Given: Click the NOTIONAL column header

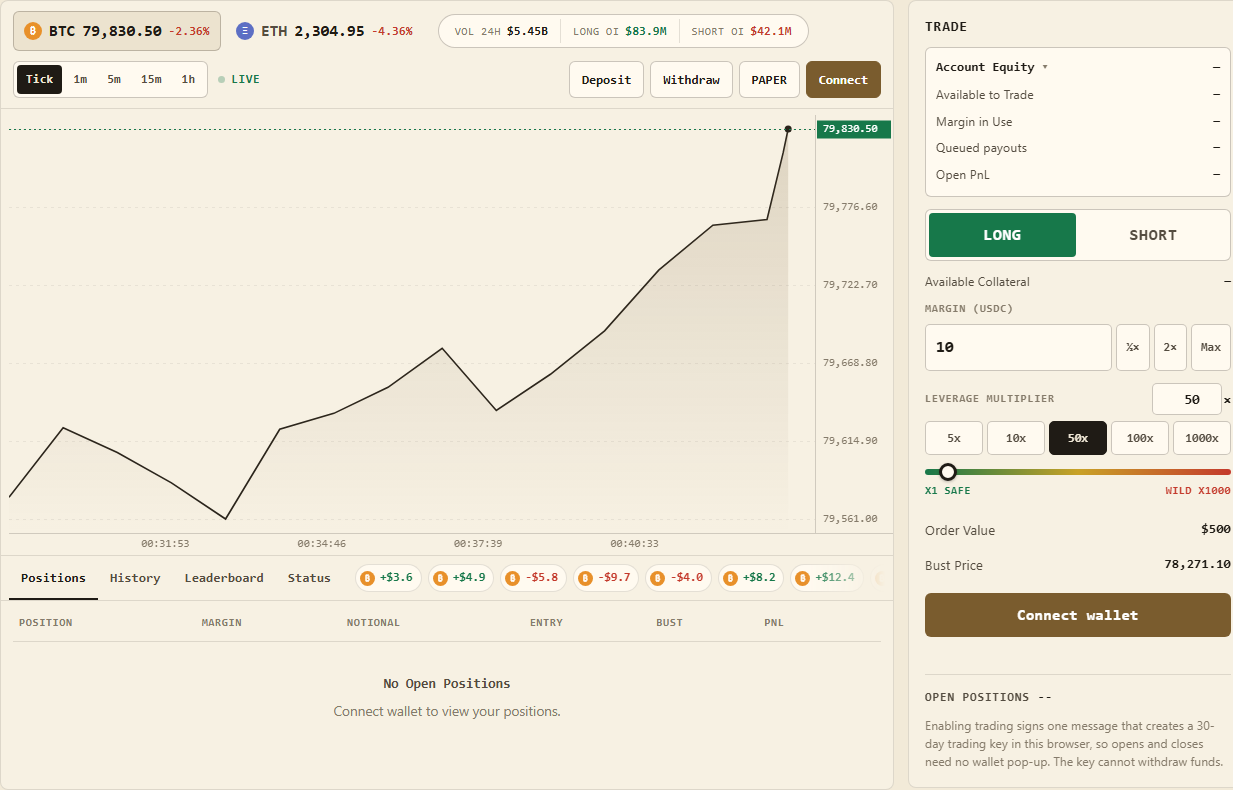Looking at the screenshot, I should pos(373,622).
